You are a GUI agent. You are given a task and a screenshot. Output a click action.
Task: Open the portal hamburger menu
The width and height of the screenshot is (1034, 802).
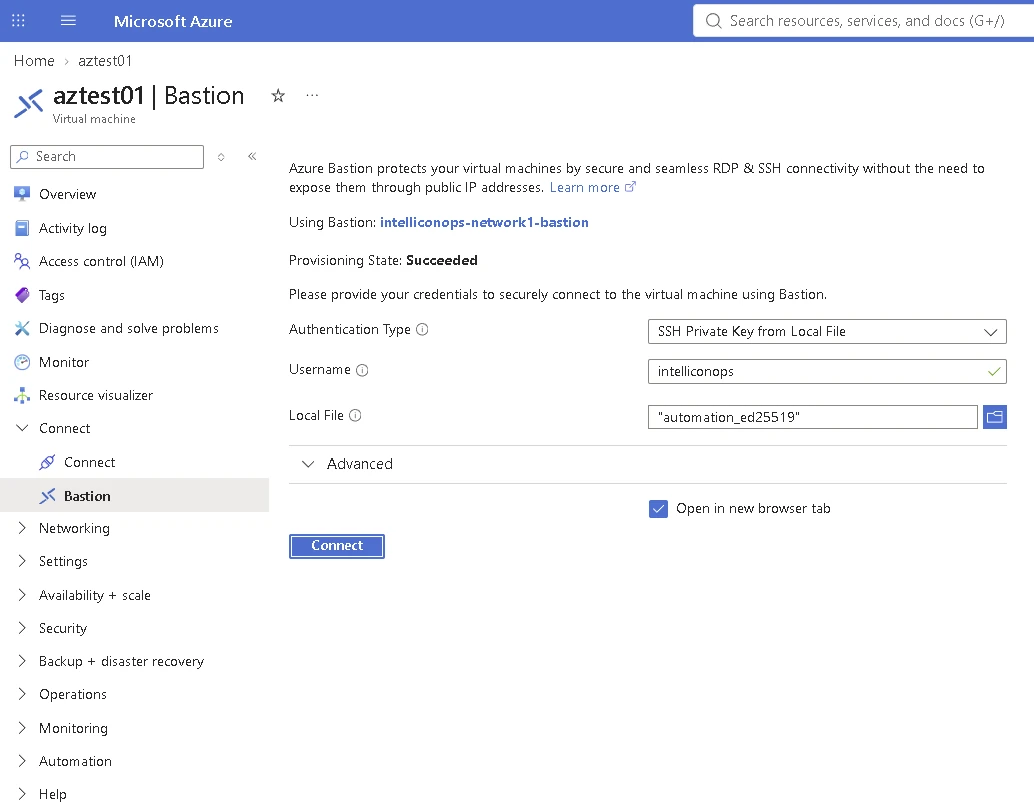point(69,20)
